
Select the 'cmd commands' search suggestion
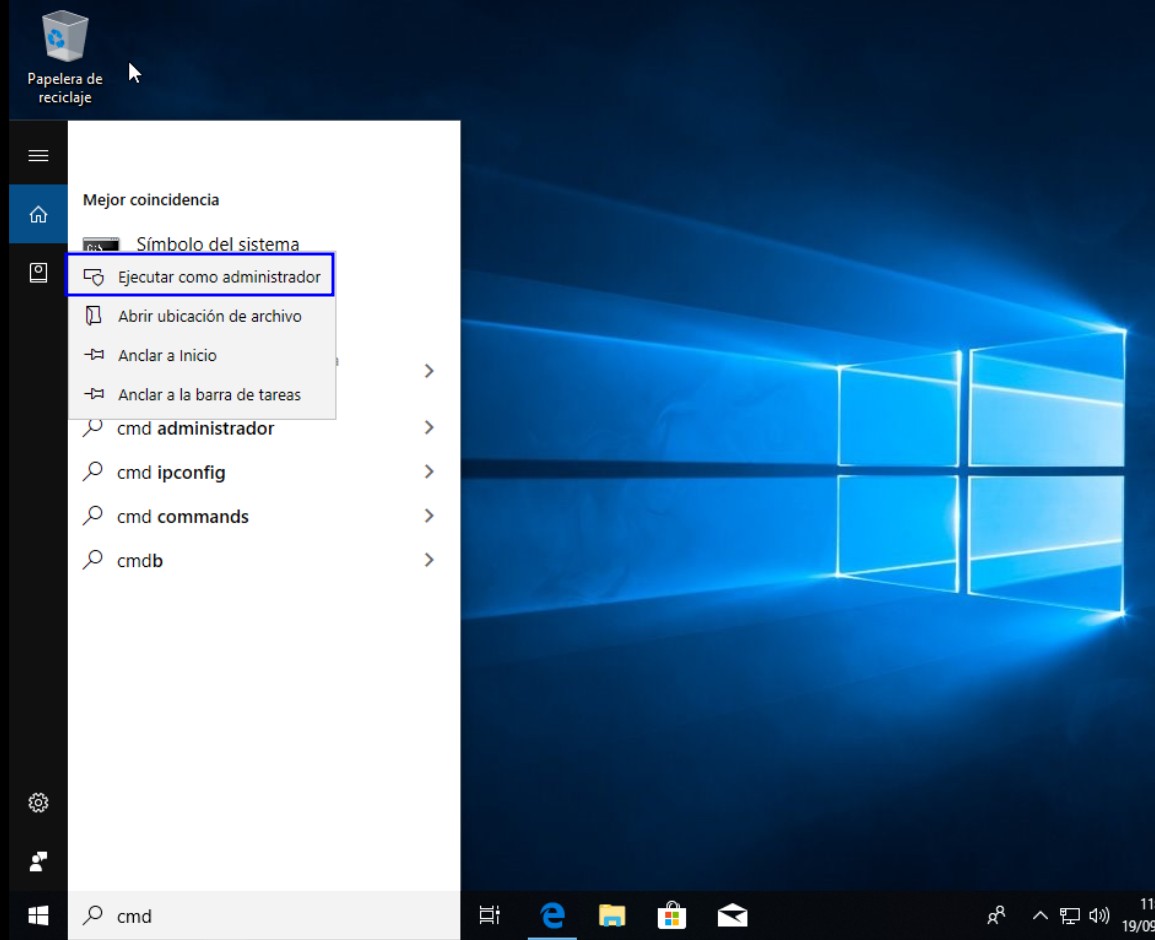pos(183,516)
